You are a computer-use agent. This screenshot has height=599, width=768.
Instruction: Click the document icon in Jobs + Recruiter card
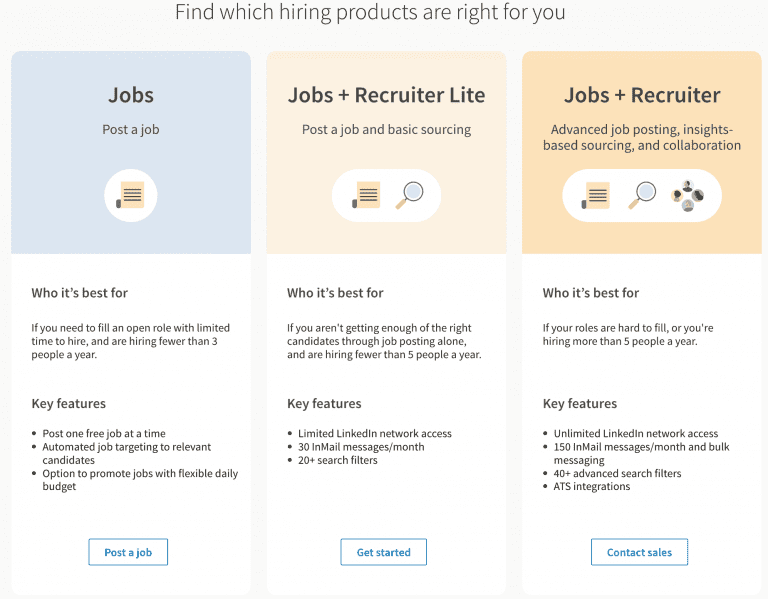pos(598,195)
